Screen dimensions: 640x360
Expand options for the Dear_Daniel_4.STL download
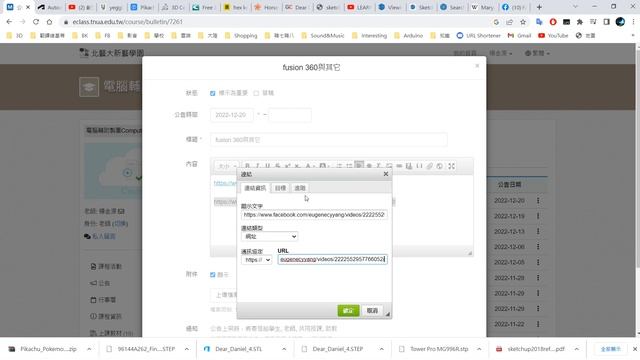(284, 349)
